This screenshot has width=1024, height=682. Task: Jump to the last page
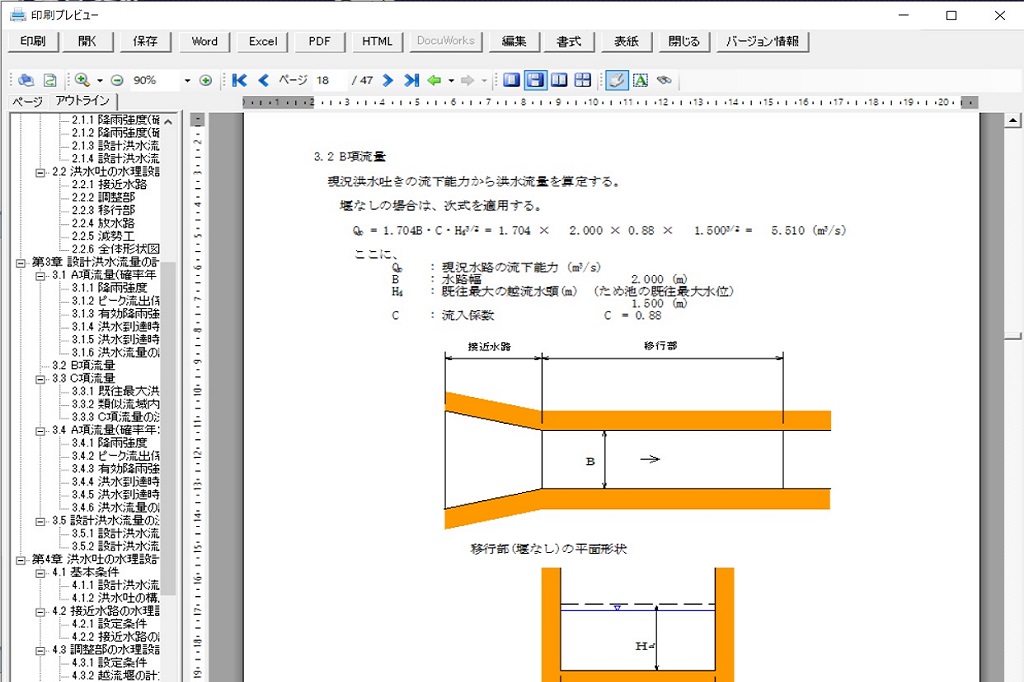click(x=411, y=80)
